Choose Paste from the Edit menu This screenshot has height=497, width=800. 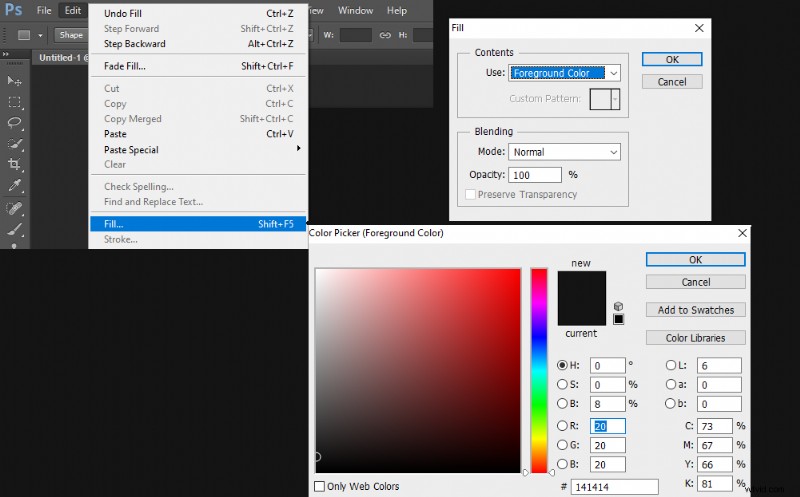click(x=198, y=134)
